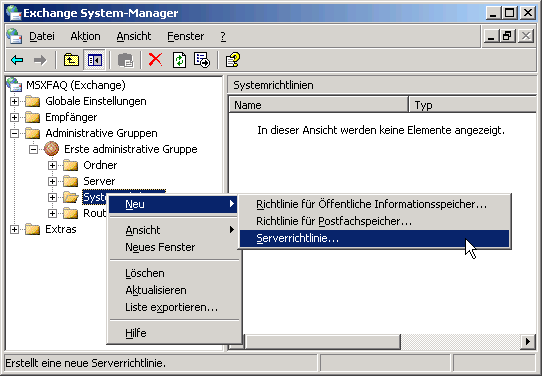542x376 pixels.
Task: Open the Datei menu
Action: 42,36
